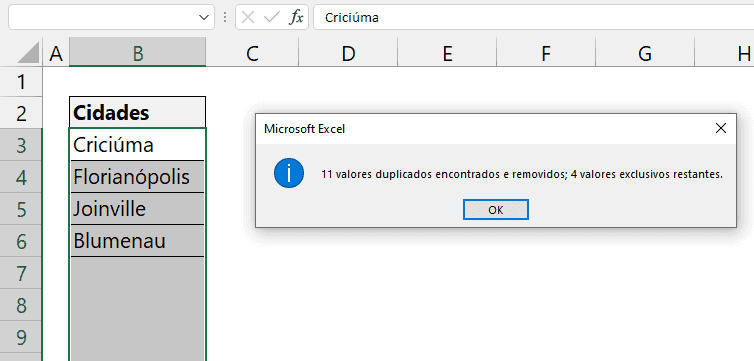
Task: Select the cell containing Joinville
Action: (x=138, y=209)
